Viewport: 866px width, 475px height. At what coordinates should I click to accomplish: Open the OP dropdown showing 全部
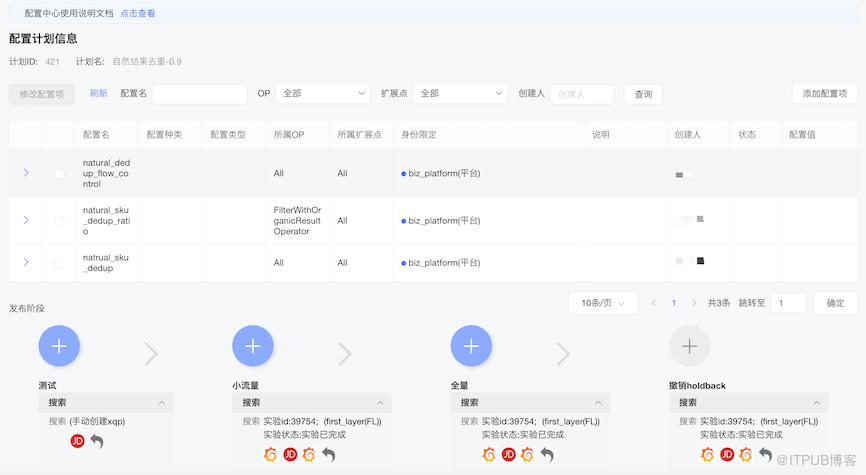coord(322,93)
